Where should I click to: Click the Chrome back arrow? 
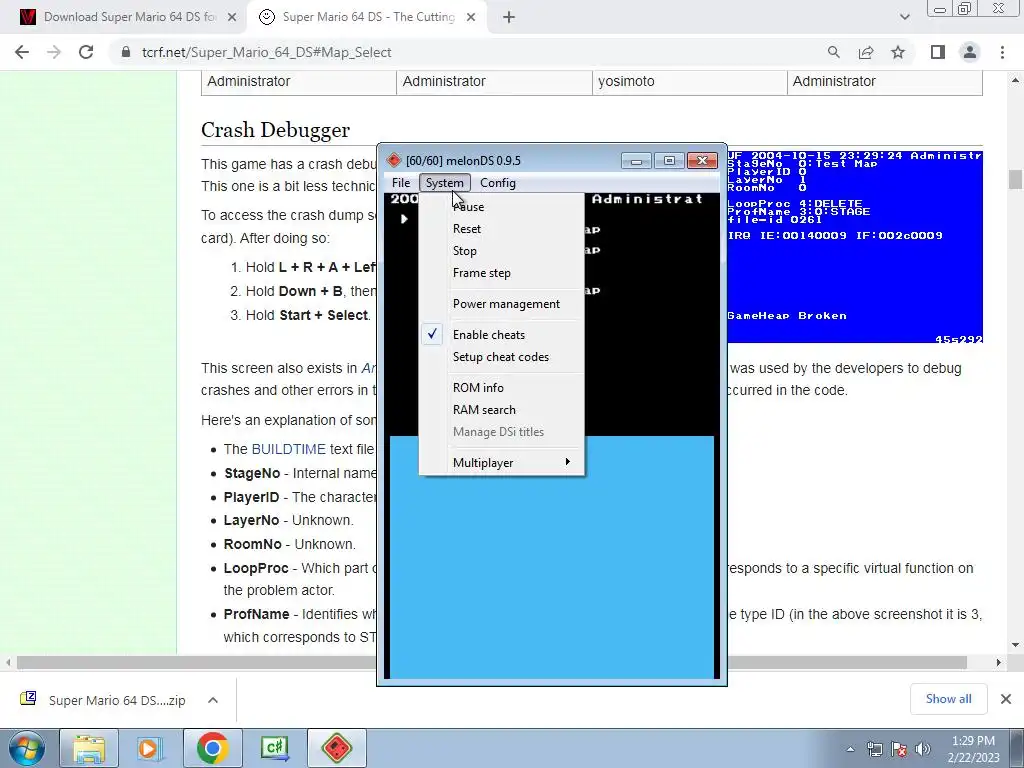(22, 52)
